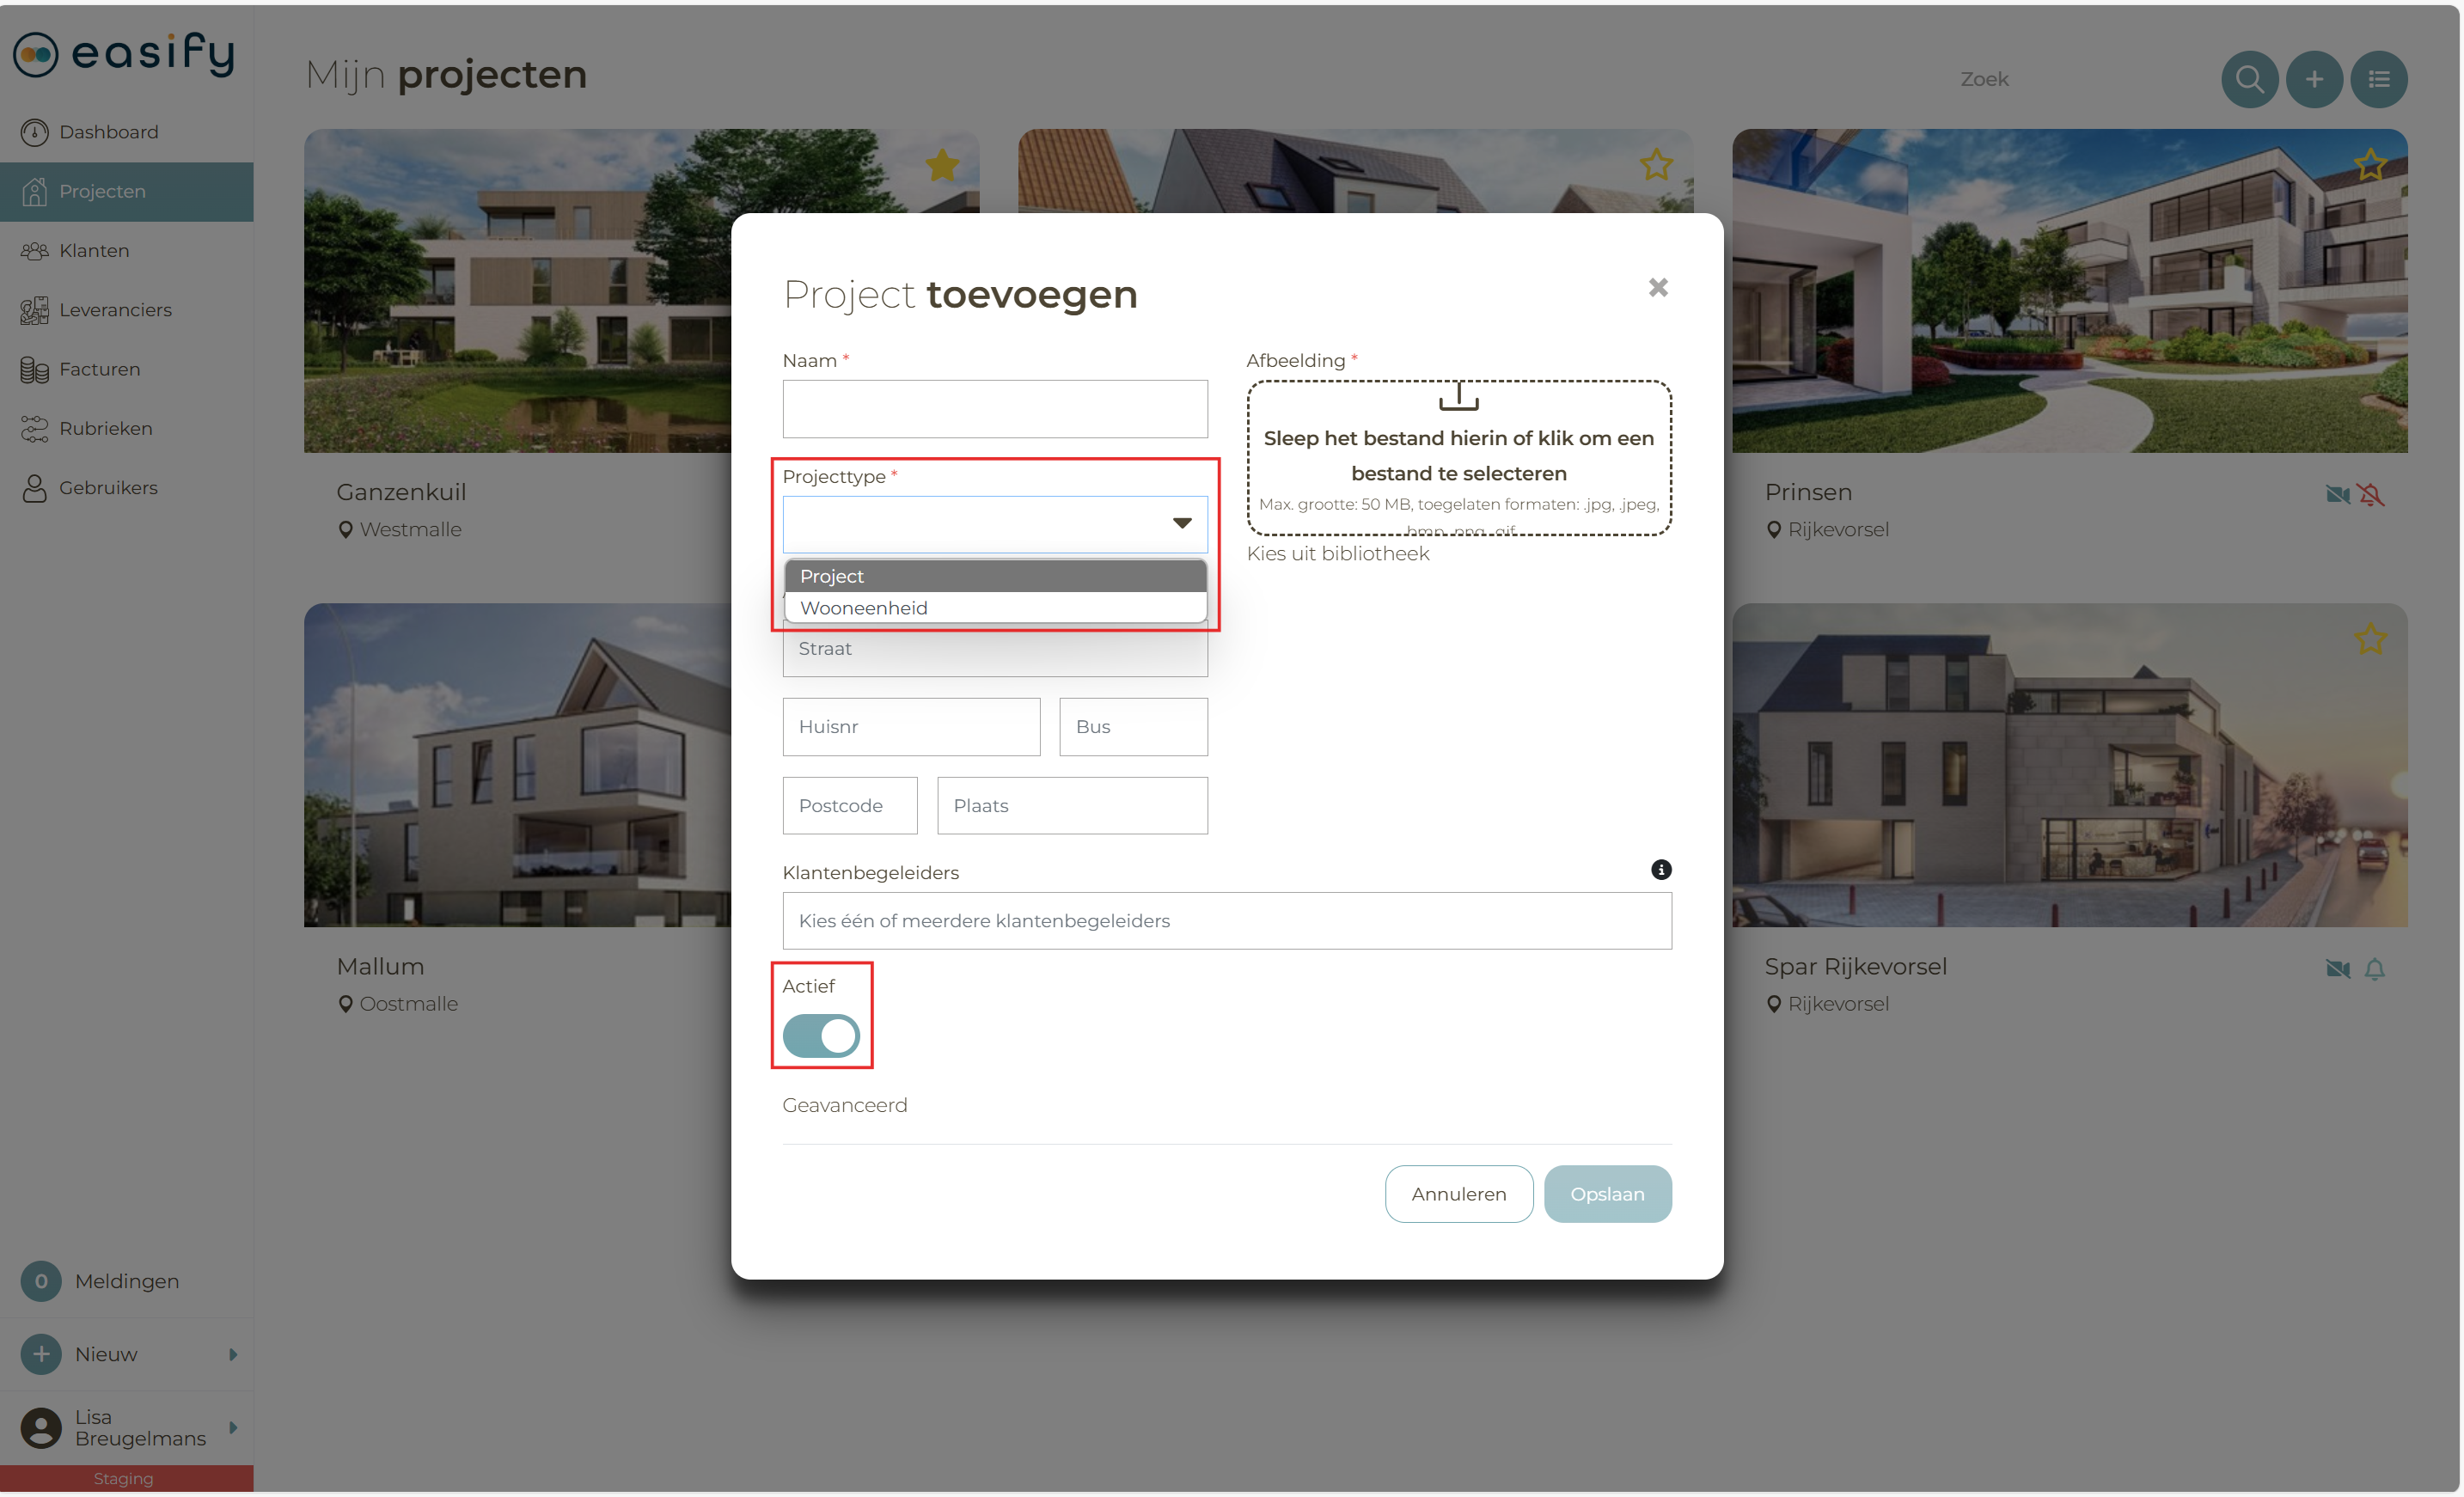Viewport: 2464px width, 1497px height.
Task: Click the Mallum project title
Action: point(380,966)
